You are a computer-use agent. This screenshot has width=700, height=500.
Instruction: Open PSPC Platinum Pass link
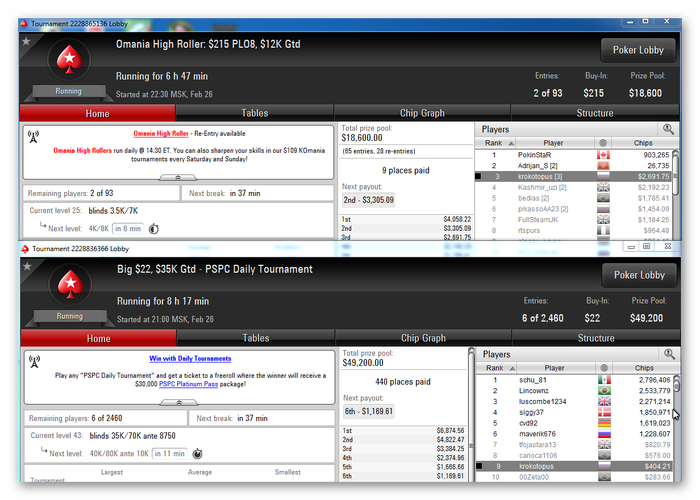[188, 384]
